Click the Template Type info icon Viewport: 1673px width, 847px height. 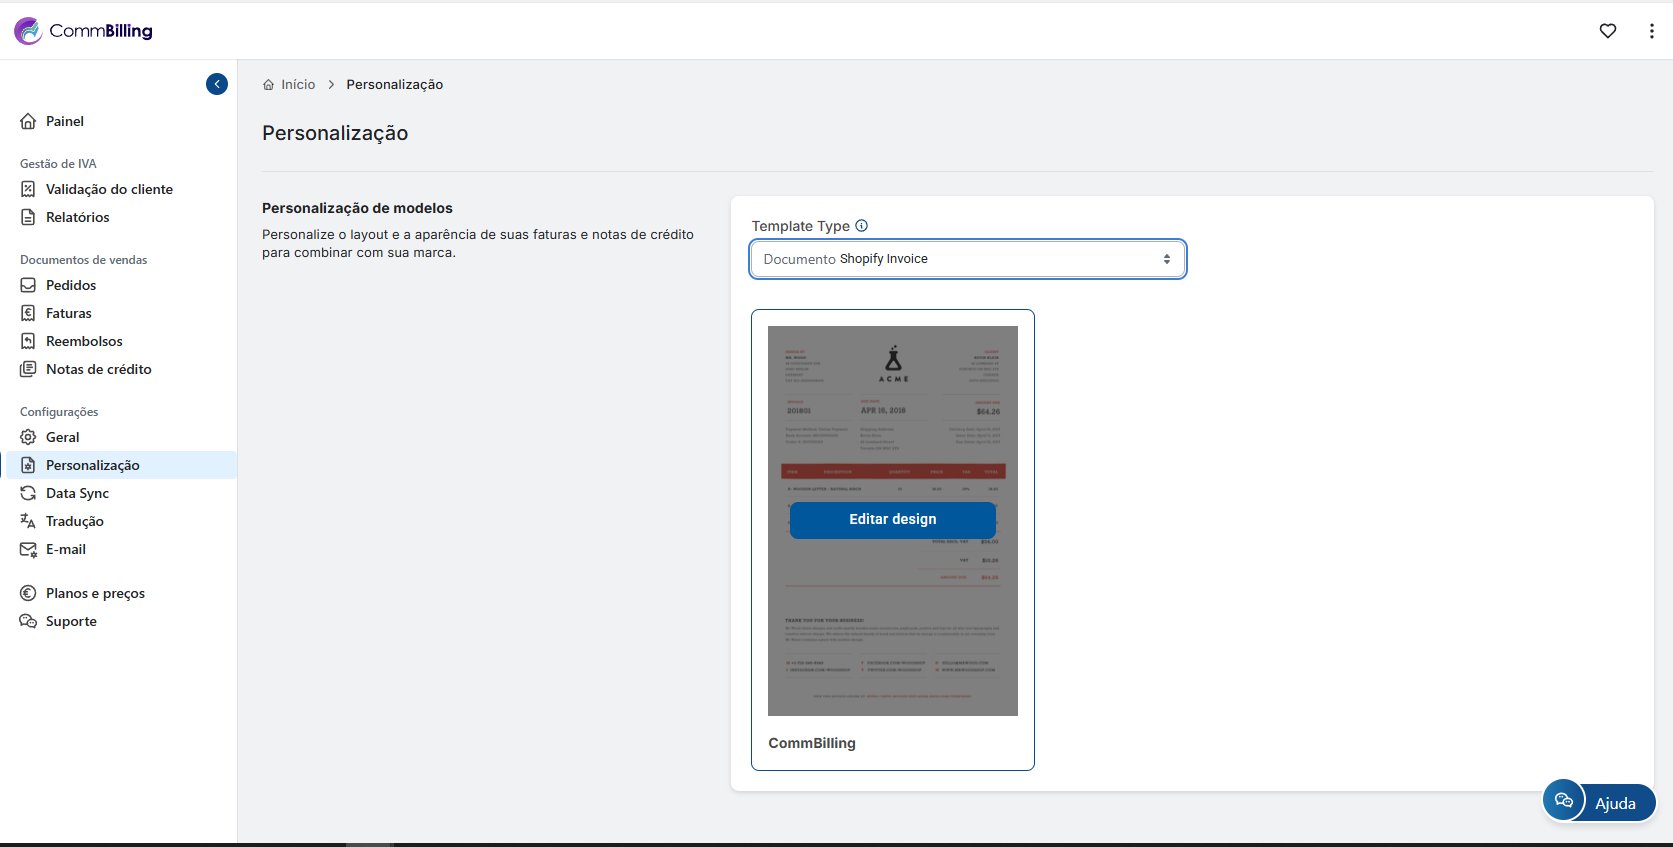[862, 226]
